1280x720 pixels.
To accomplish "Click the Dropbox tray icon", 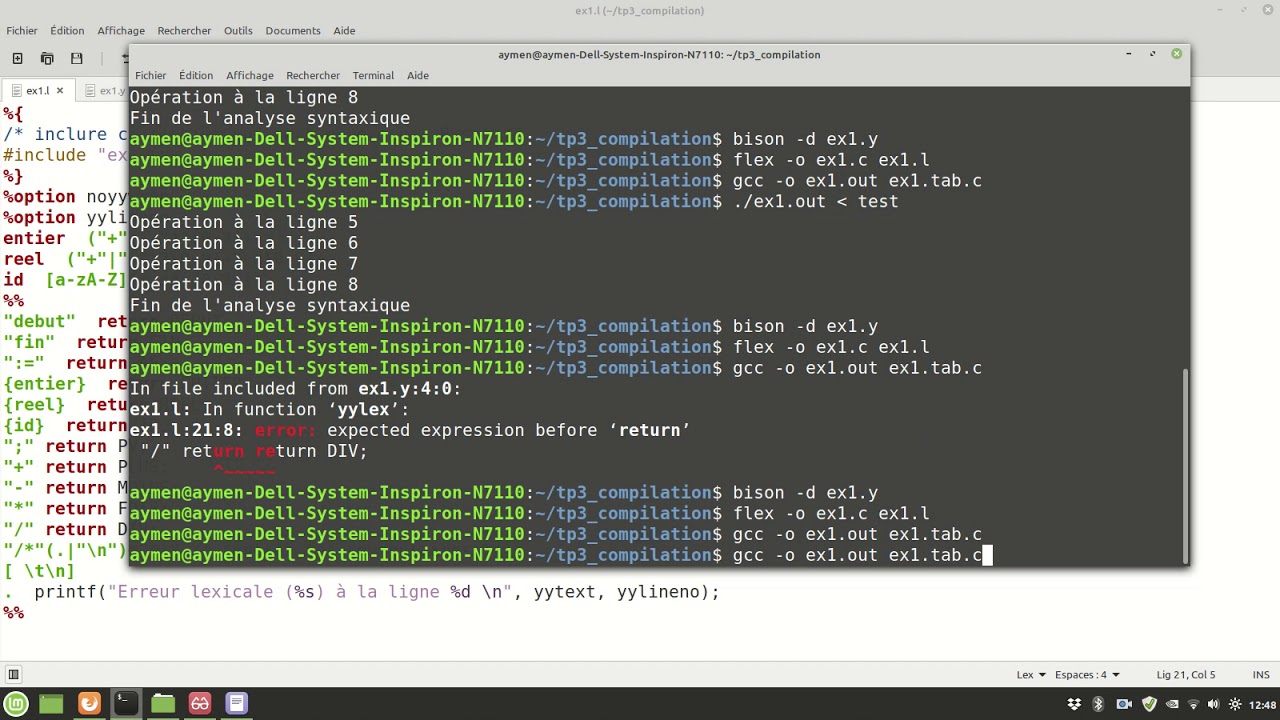I will click(x=1074, y=704).
